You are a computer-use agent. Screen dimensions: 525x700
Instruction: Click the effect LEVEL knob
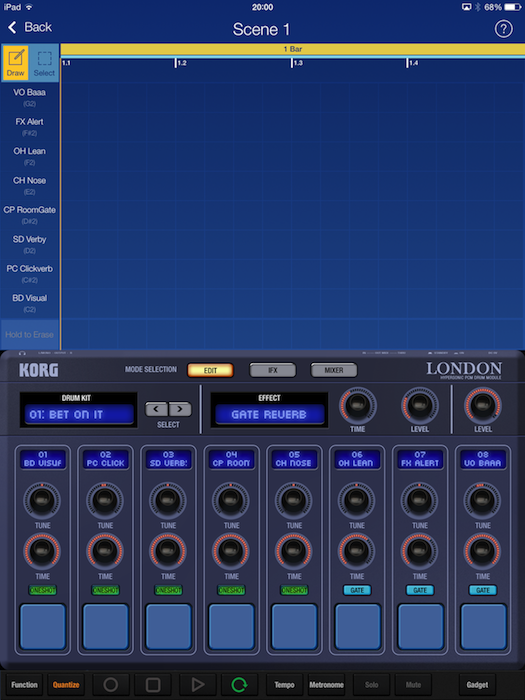click(419, 405)
